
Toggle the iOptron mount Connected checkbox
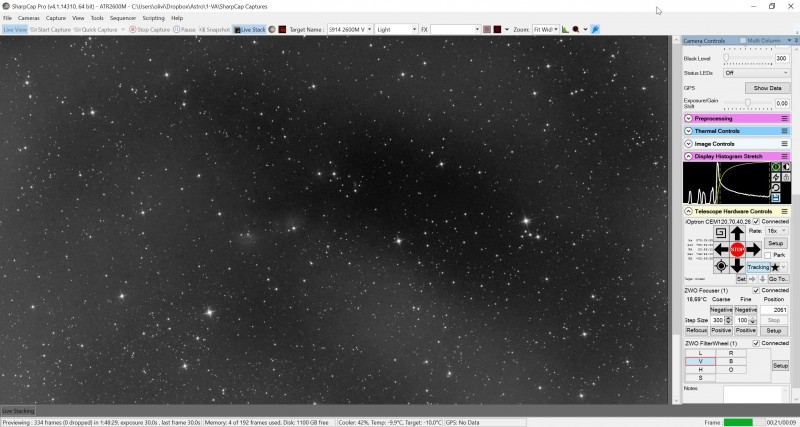[756, 222]
